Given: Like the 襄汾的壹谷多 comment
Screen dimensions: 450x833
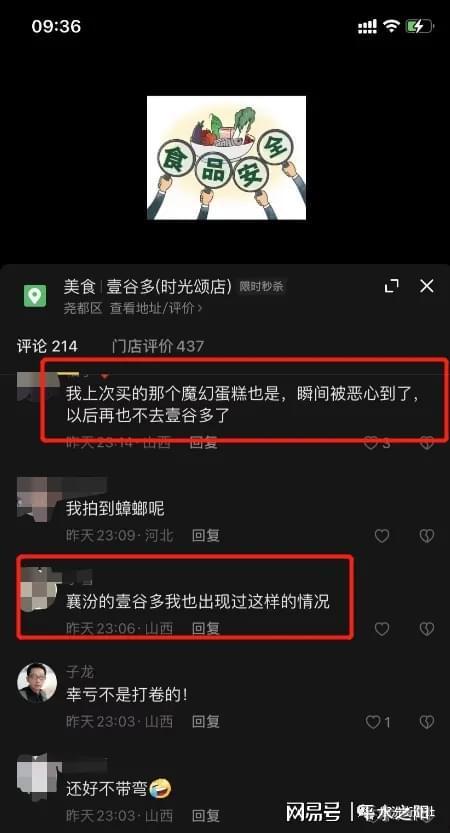Looking at the screenshot, I should coord(382,629).
